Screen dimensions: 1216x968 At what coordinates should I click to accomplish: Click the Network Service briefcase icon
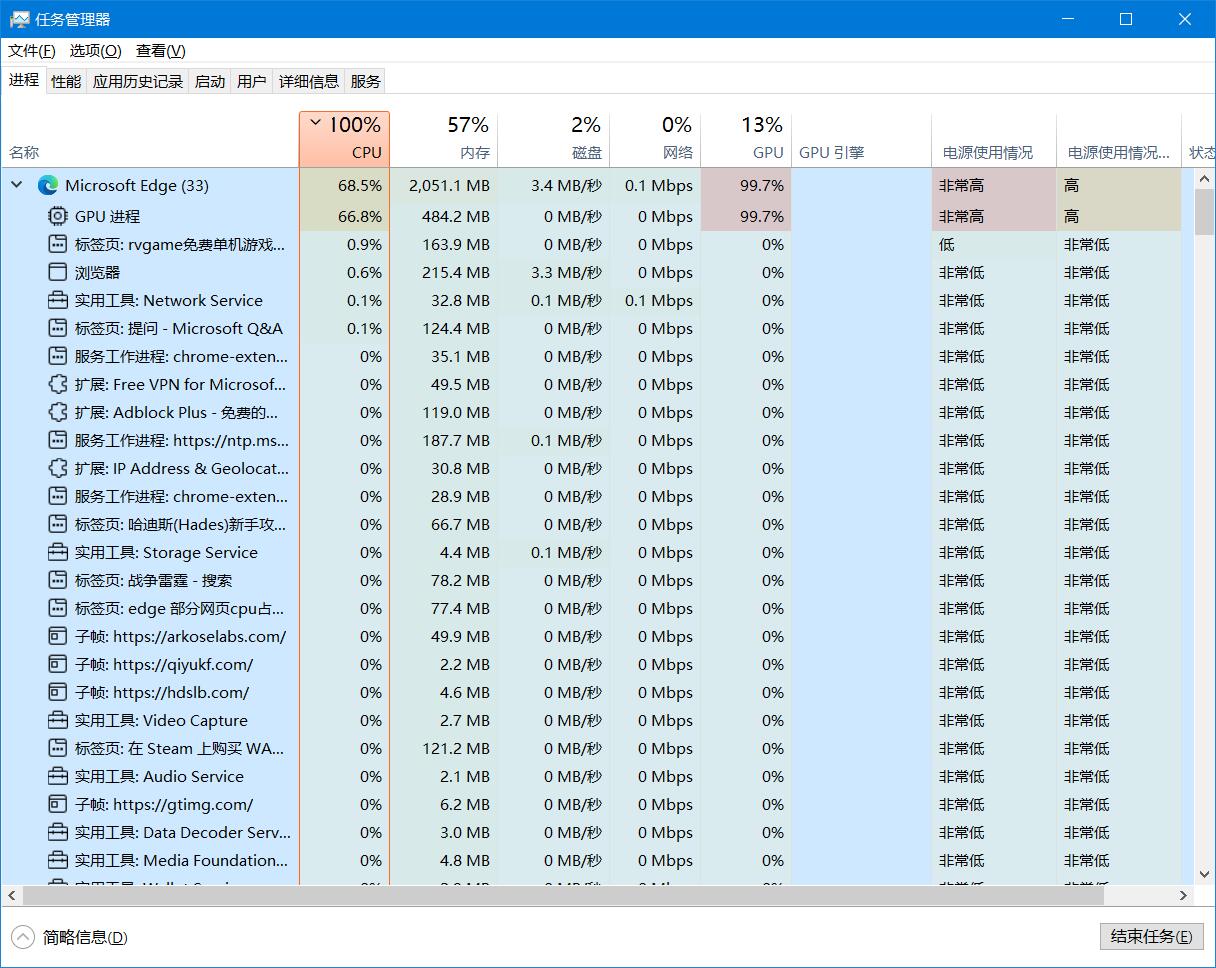(58, 300)
